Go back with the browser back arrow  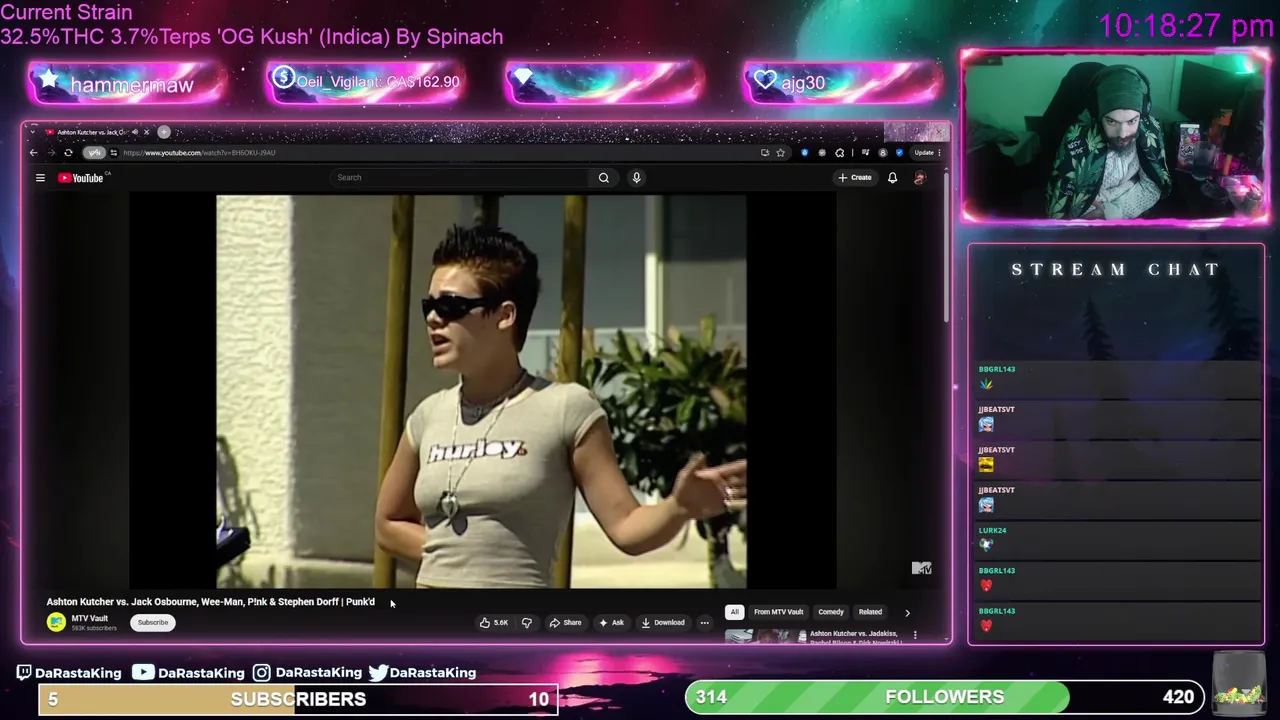[x=33, y=153]
